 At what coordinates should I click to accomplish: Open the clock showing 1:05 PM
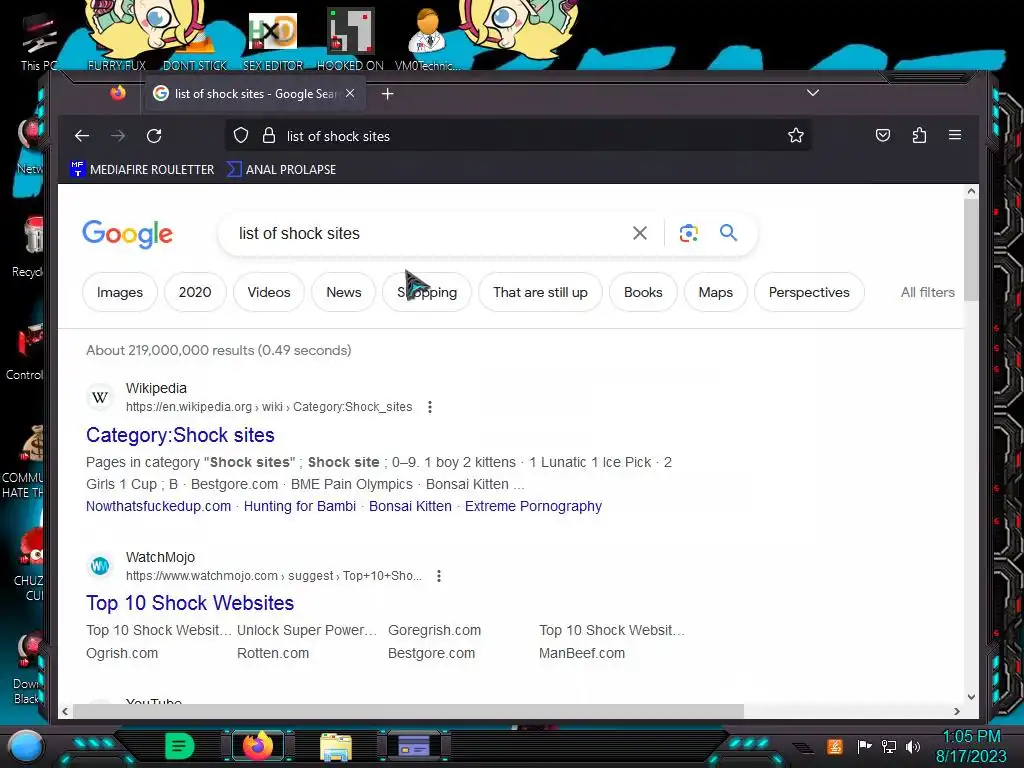(x=971, y=746)
